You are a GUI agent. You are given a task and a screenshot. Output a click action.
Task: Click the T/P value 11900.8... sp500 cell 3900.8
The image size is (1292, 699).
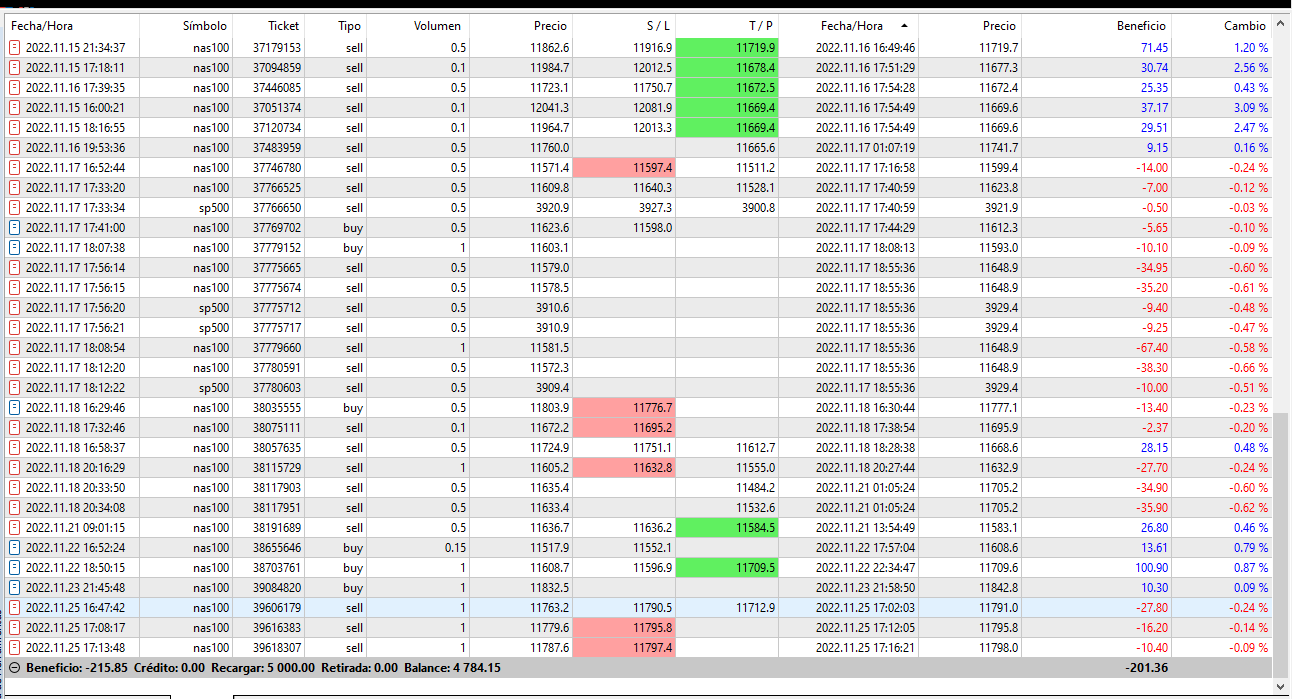758,207
